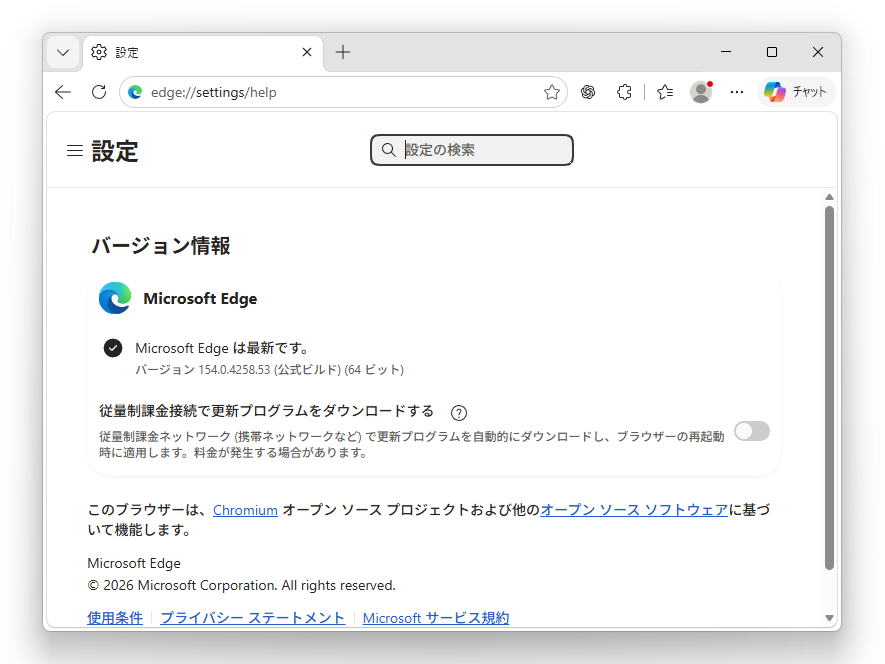The width and height of the screenshot is (885, 664).
Task: Open the 使用条件 link
Action: coord(115,618)
